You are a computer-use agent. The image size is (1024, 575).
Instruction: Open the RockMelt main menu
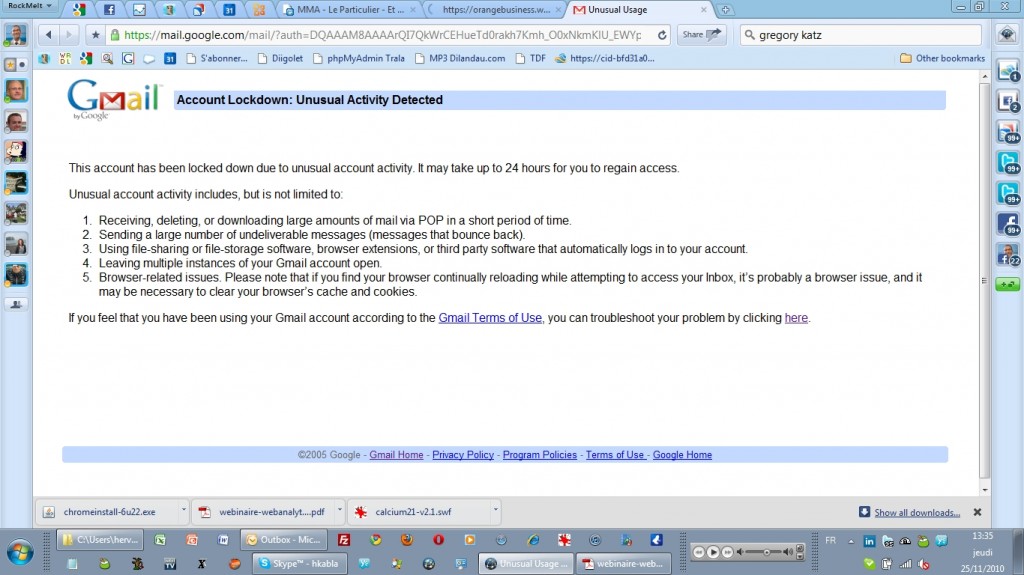(29, 5)
